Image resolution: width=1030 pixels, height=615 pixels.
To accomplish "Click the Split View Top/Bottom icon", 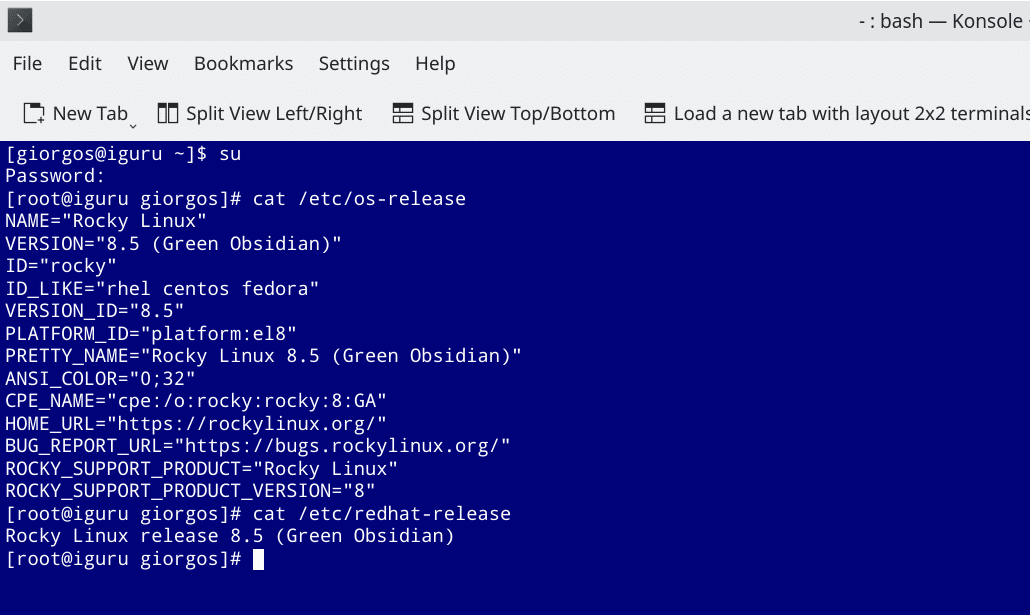I will [403, 113].
